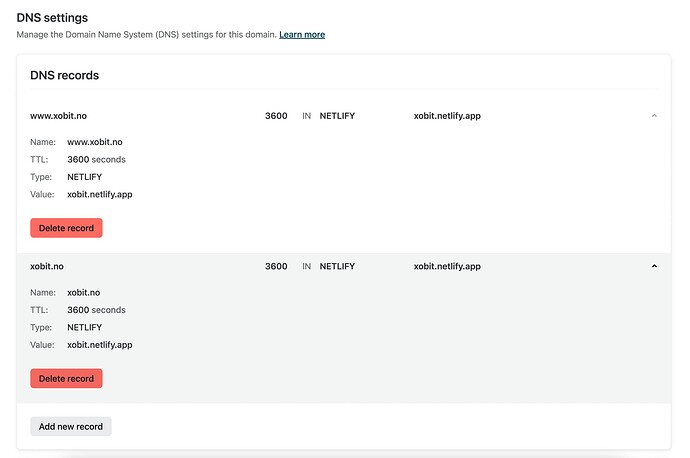Click IN class in xobit.no header
Image resolution: width=690 pixels, height=458 pixels.
pyautogui.click(x=306, y=266)
